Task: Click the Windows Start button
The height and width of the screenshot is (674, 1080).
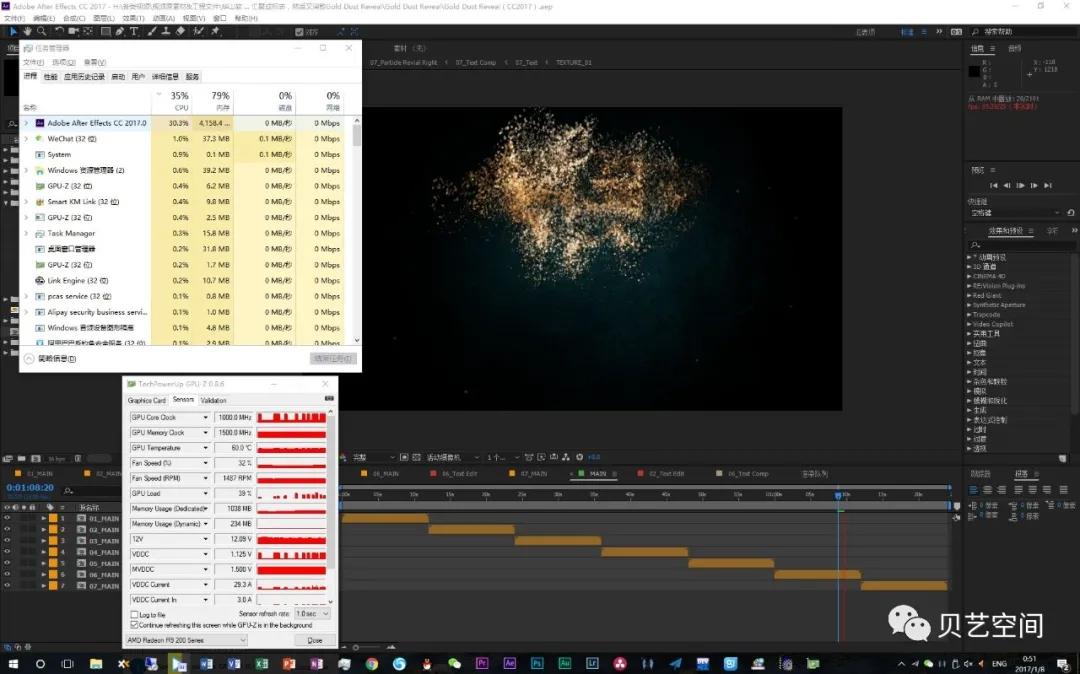Action: tap(13, 663)
